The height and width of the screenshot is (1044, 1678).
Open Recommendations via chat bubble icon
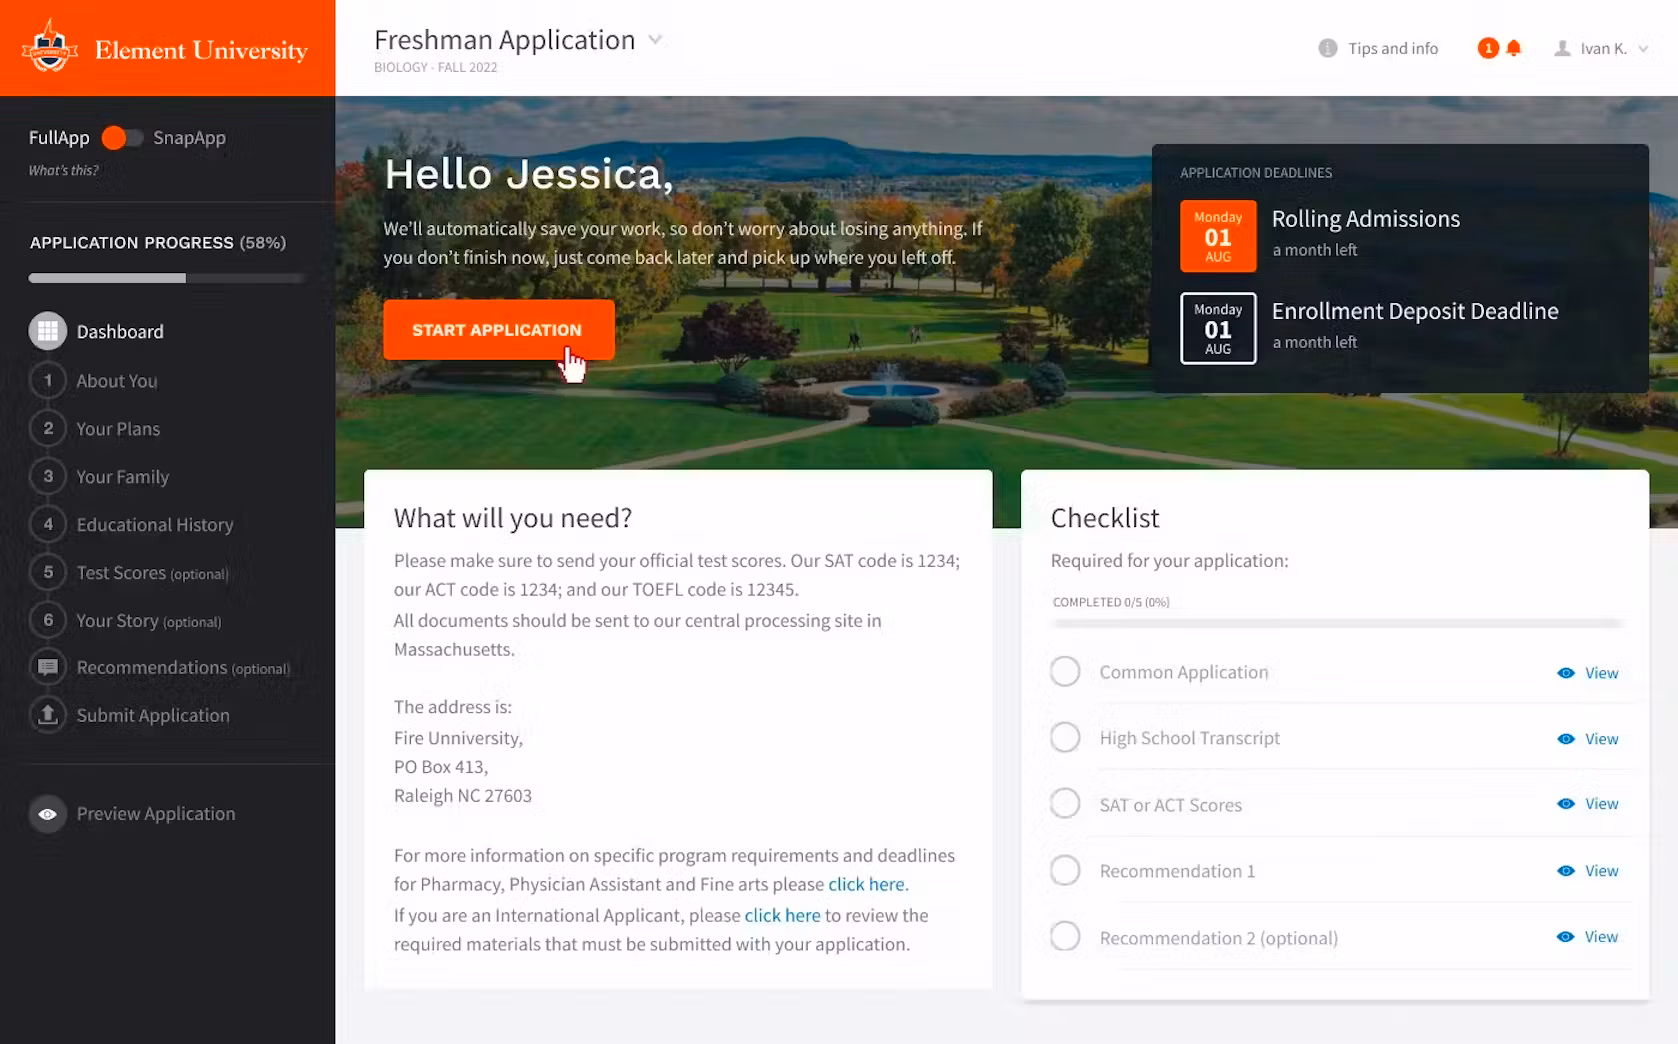47,667
